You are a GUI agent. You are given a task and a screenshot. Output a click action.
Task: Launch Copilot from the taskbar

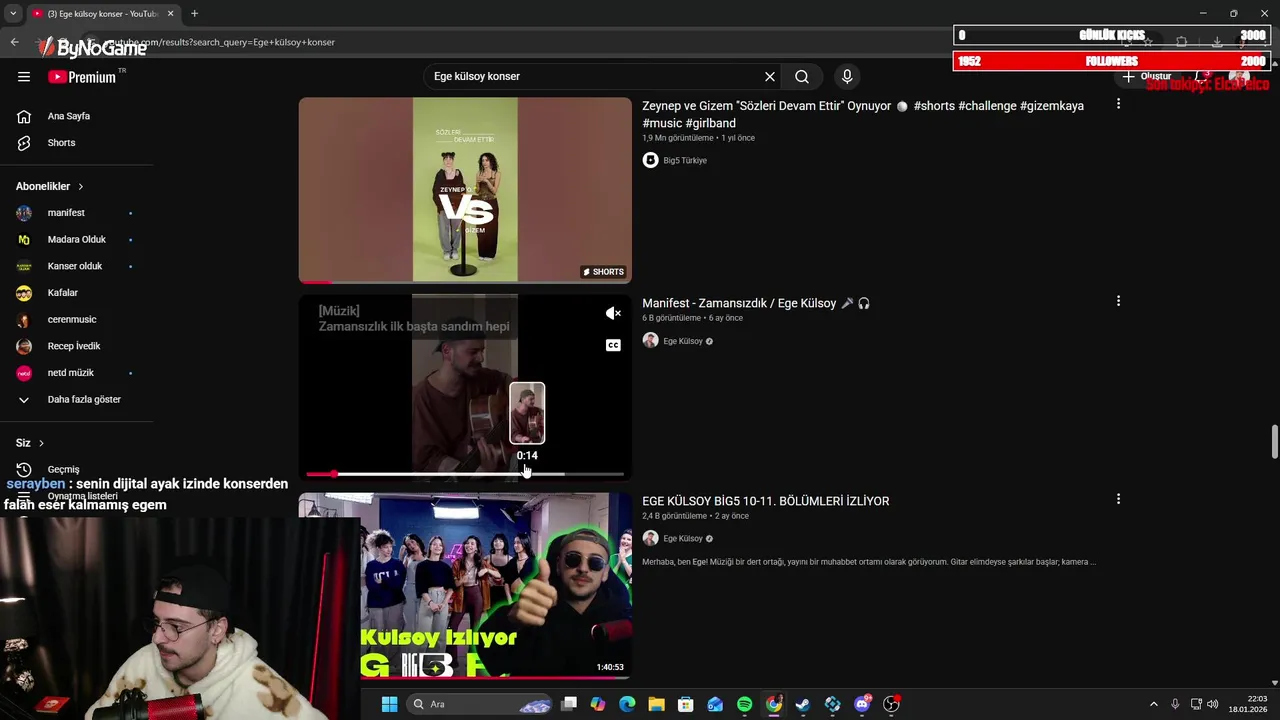coord(598,704)
